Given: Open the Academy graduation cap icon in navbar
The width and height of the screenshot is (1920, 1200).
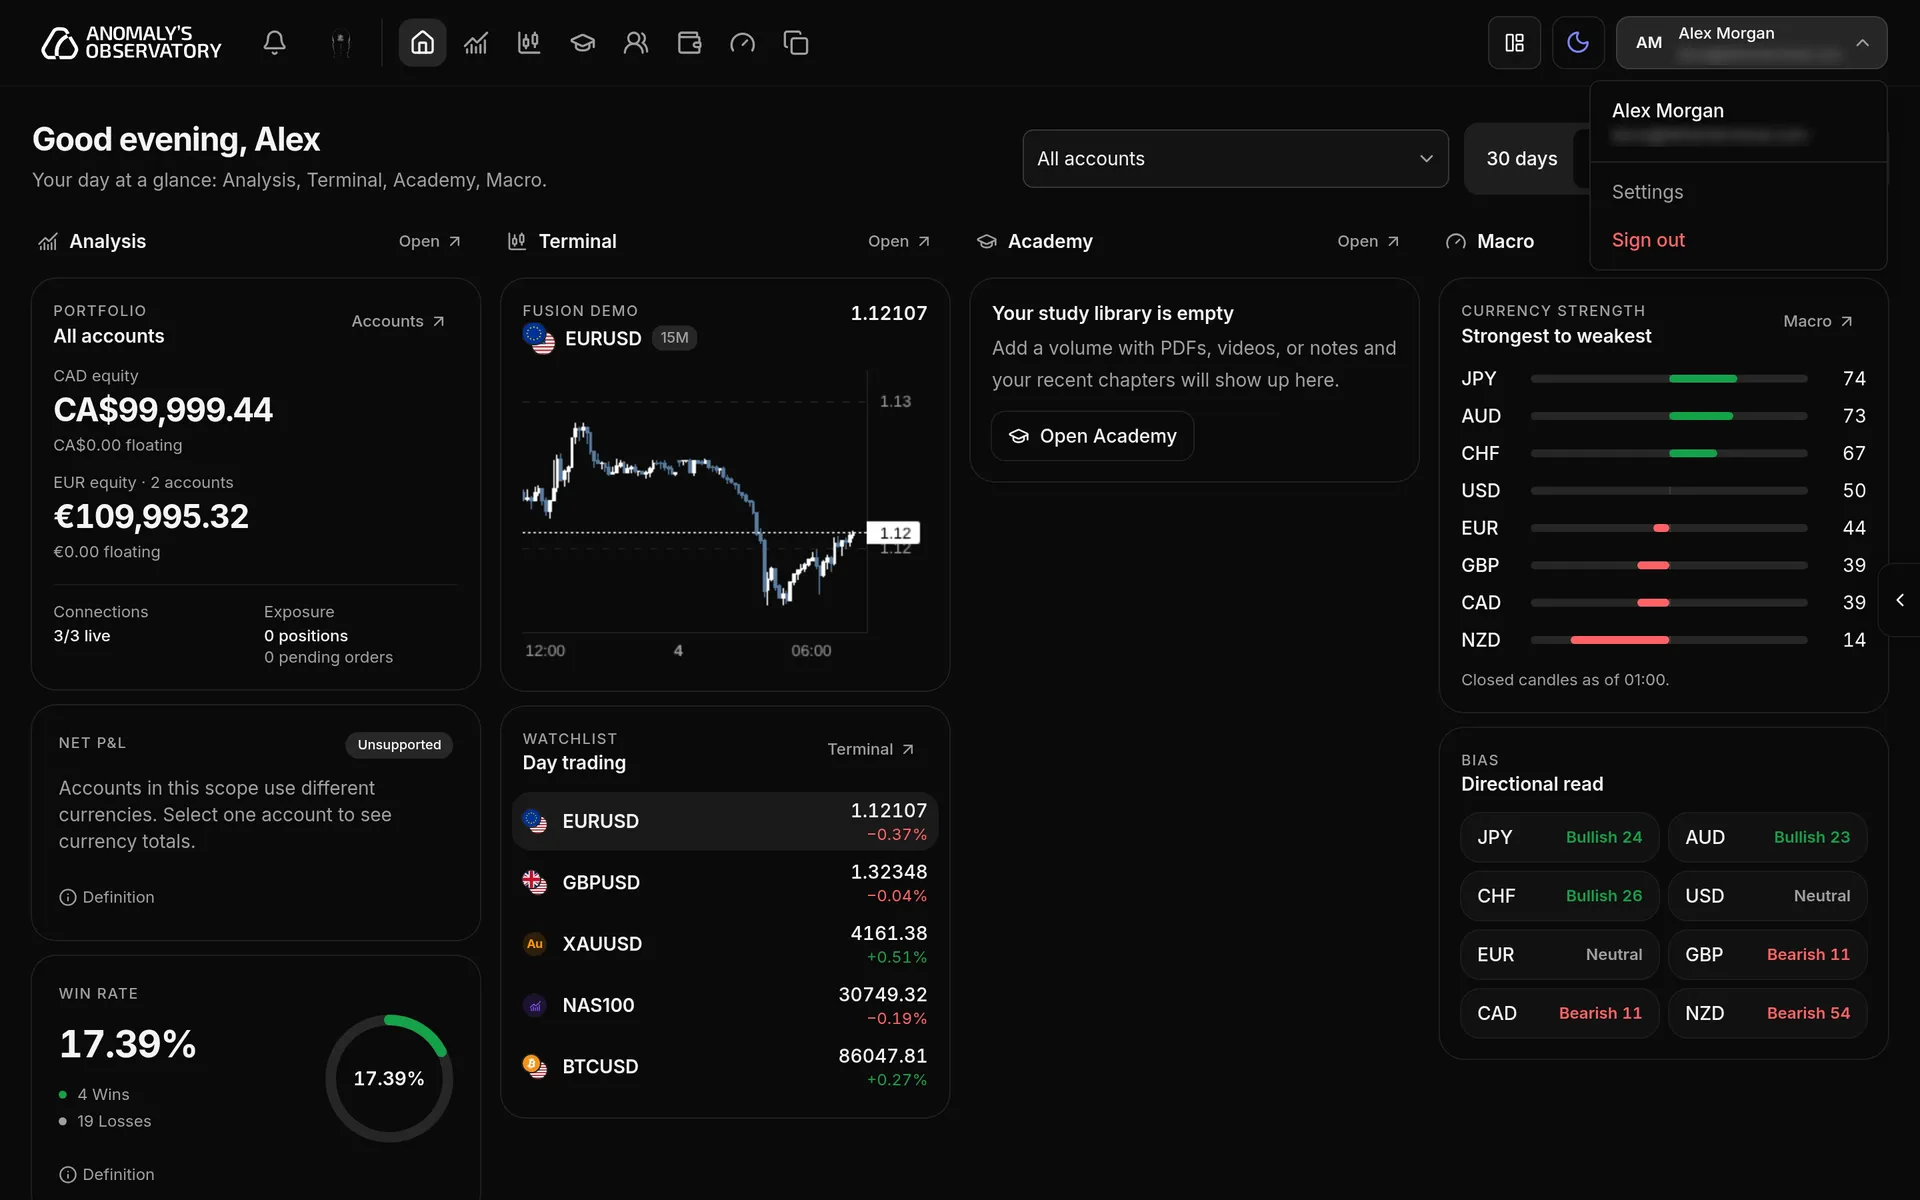Looking at the screenshot, I should (x=582, y=43).
